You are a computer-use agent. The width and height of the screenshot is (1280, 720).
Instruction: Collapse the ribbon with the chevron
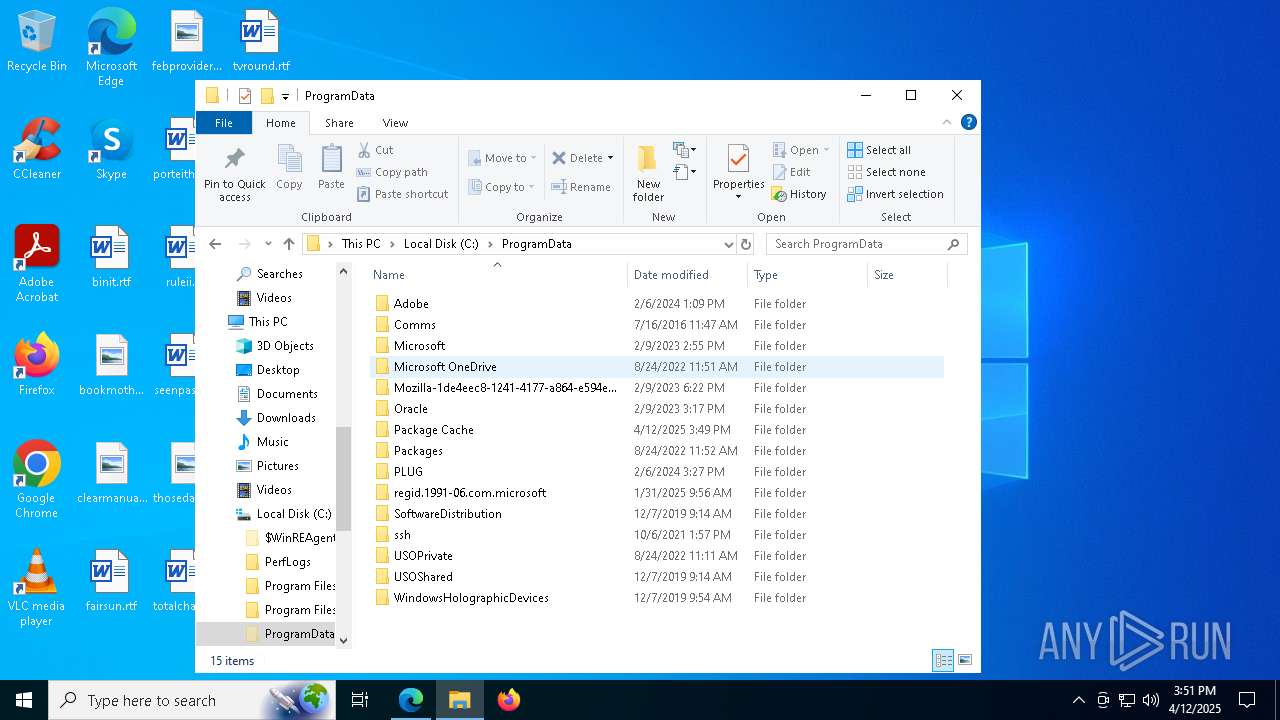point(947,122)
